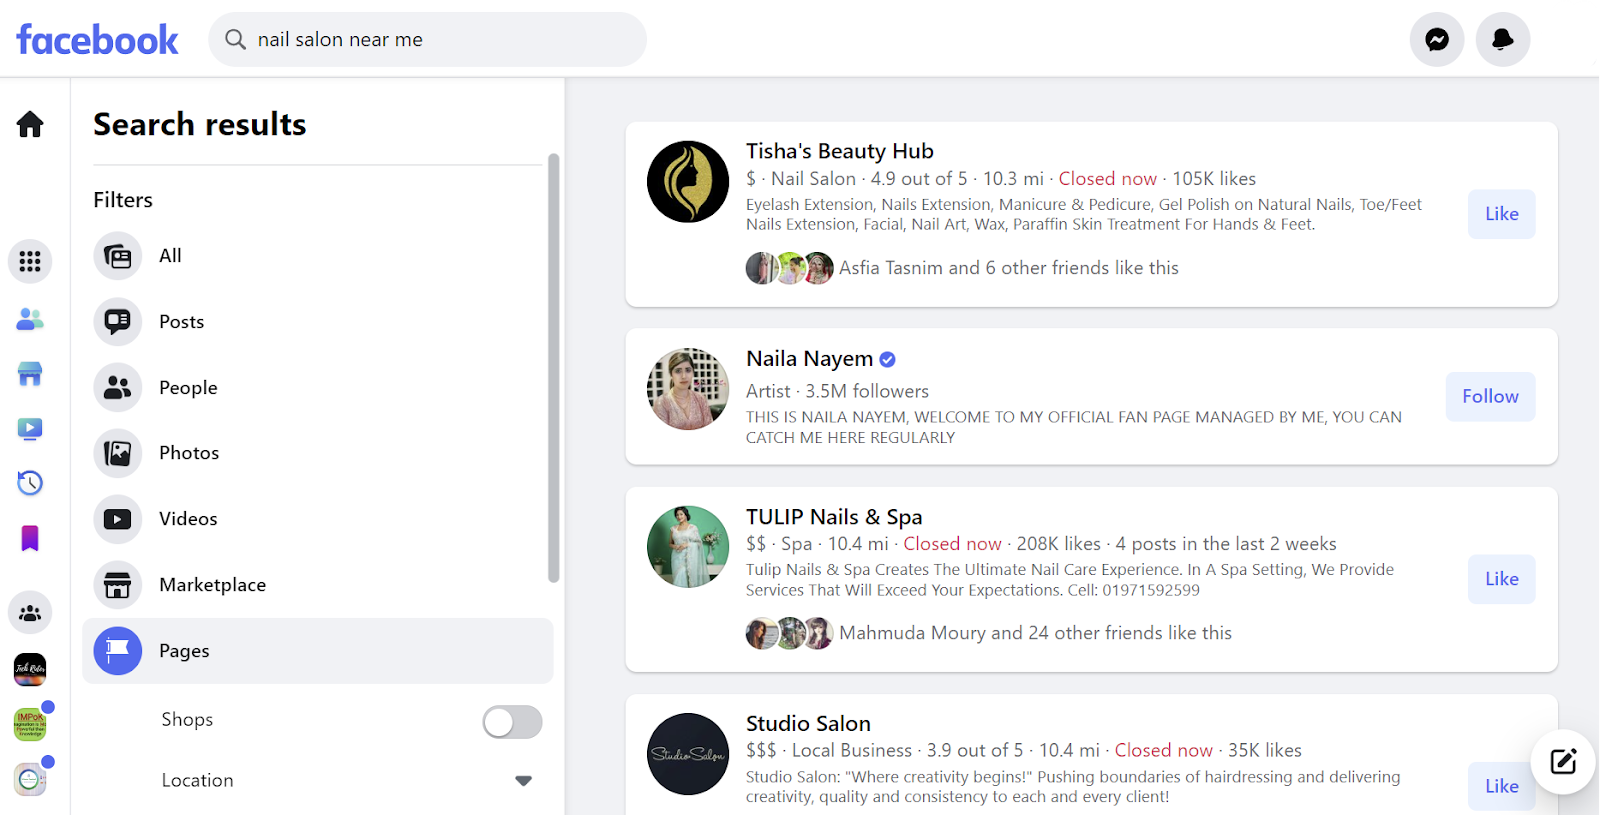Click the Videos filter icon
Screen dimensions: 1600x815
coord(118,519)
